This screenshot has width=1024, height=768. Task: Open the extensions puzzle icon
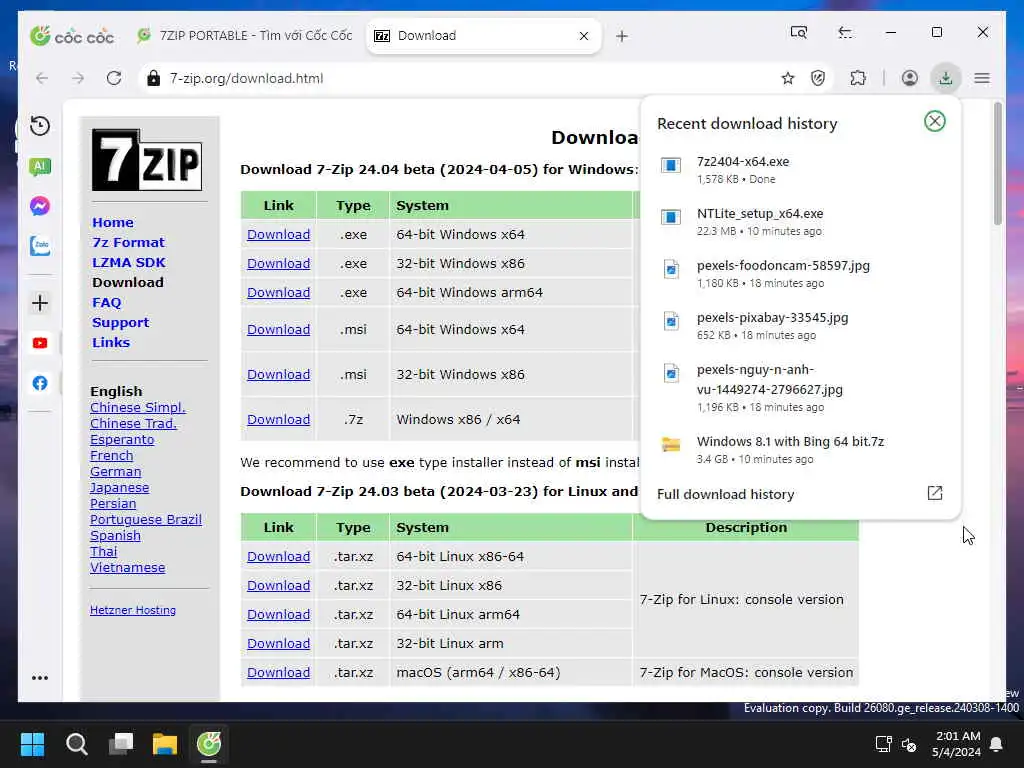pos(858,78)
